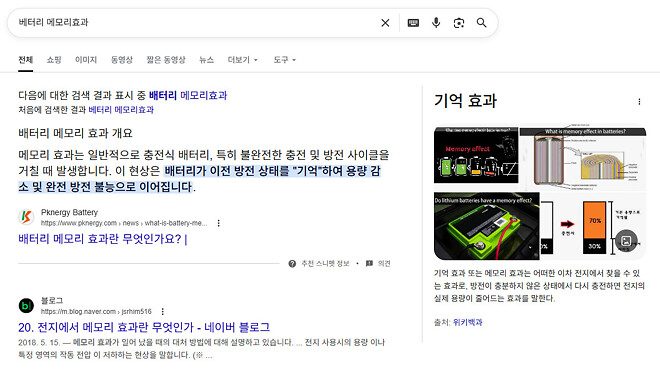Open result 배터리 메모리 효과란 무엇인가요?
This screenshot has height=375, width=660.
(103, 239)
